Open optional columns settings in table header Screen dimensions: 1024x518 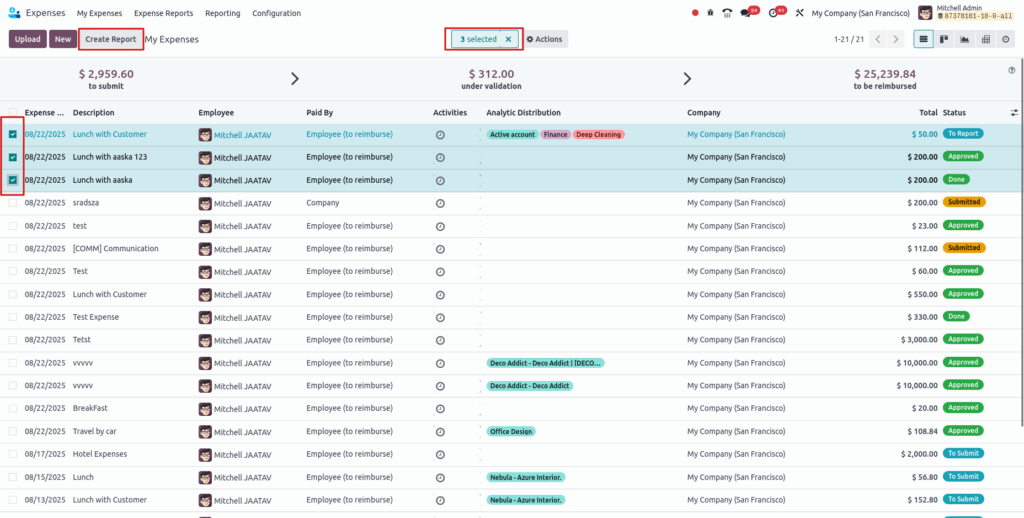coord(1014,113)
